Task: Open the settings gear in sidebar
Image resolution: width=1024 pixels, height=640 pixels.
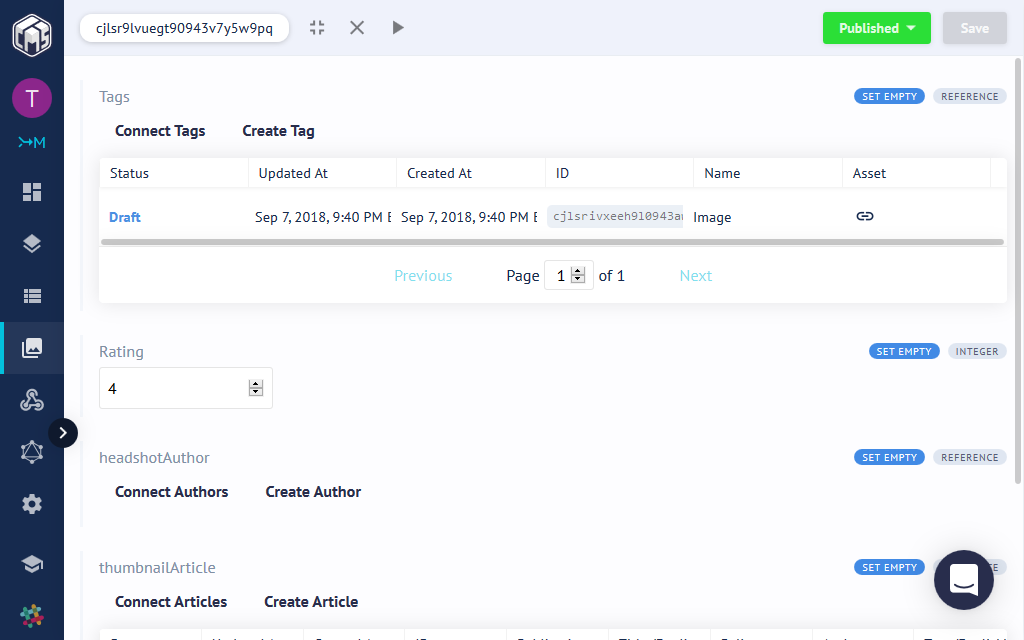Action: (x=32, y=504)
